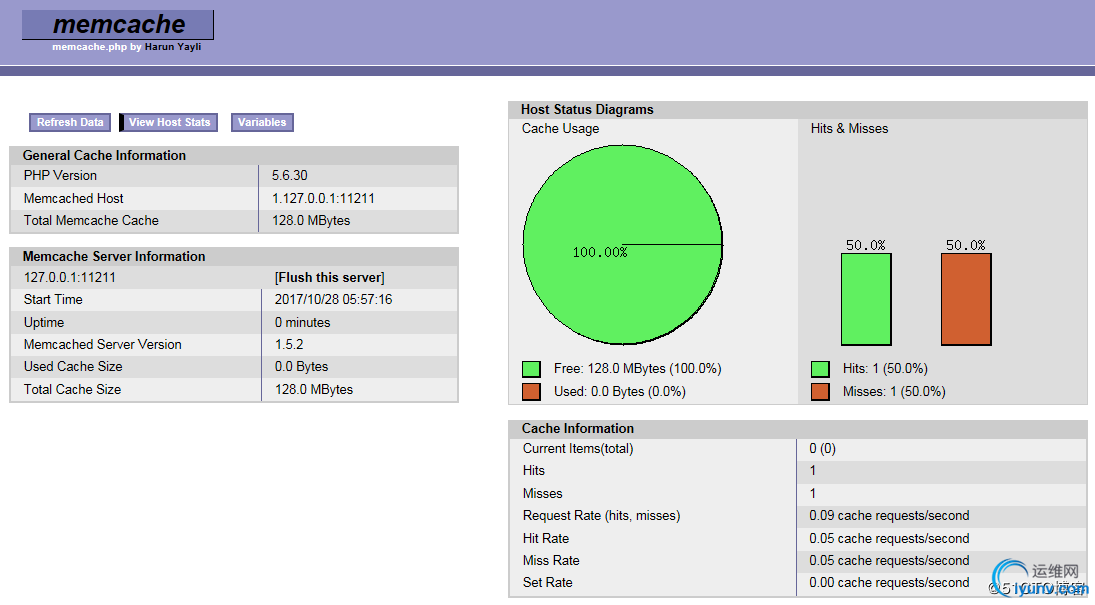The image size is (1095, 605).
Task: Click the 50.0% label above green bar
Action: 866,245
